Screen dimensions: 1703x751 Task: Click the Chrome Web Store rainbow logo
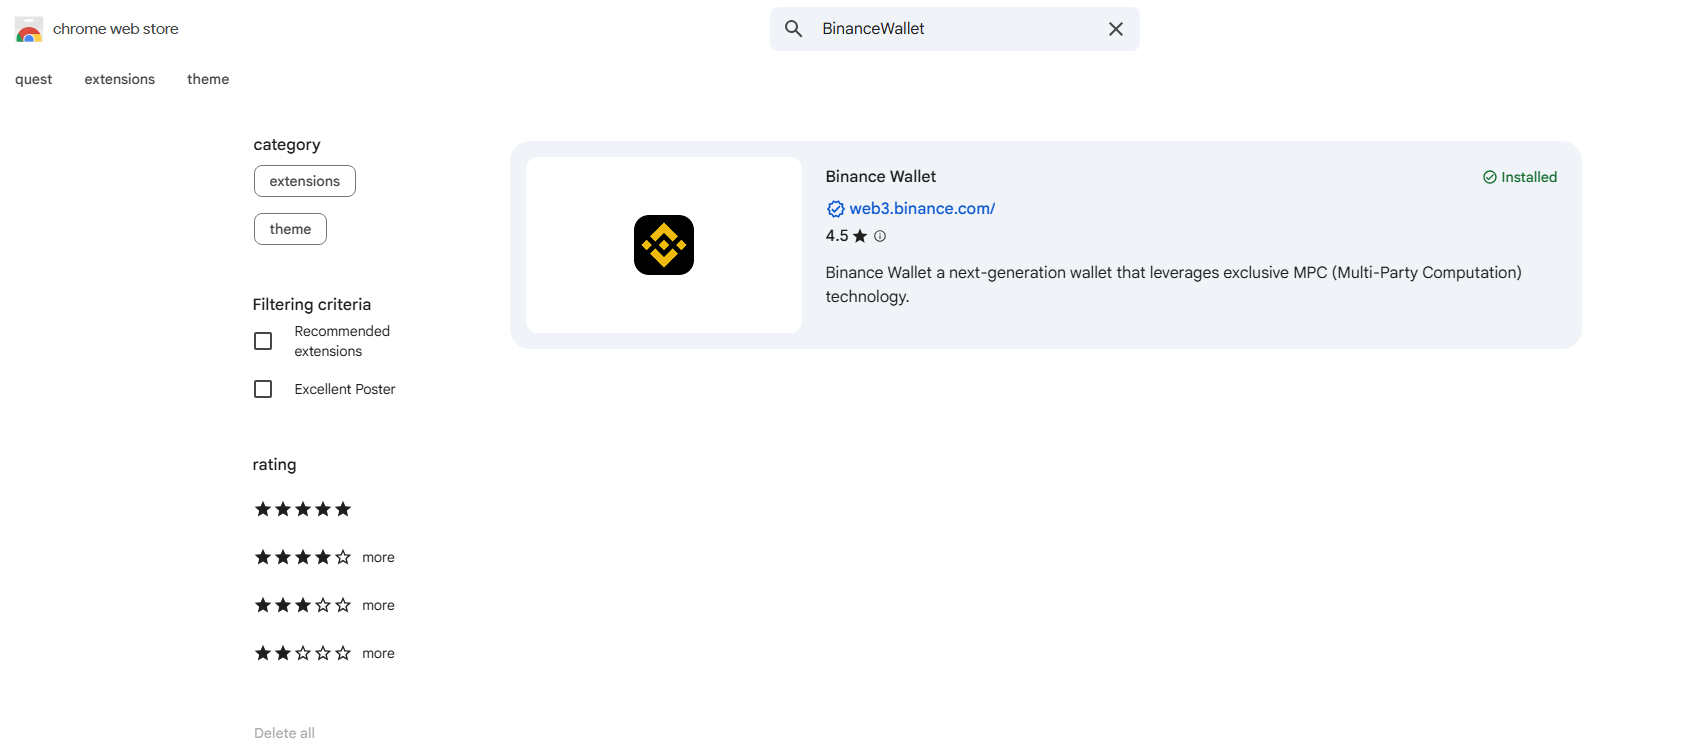coord(29,29)
